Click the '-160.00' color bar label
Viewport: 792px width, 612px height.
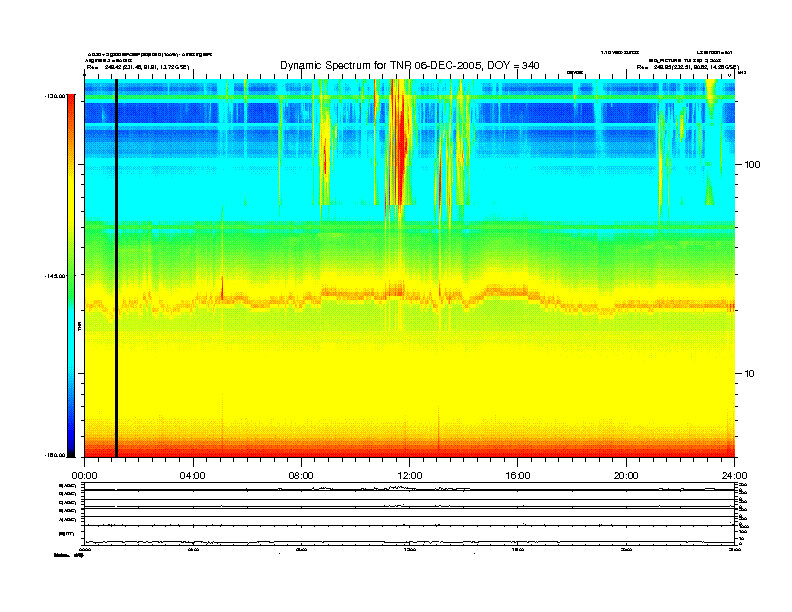[56, 455]
